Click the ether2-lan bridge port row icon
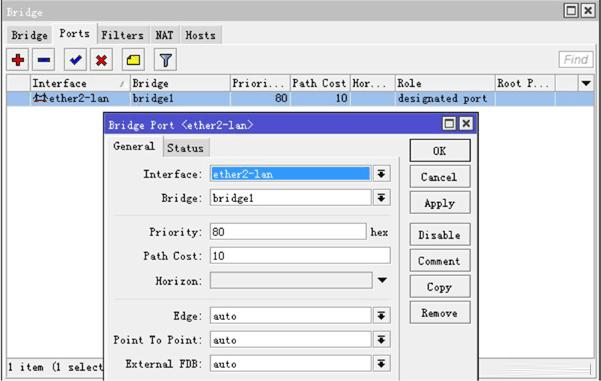The width and height of the screenshot is (601, 381). 40,98
